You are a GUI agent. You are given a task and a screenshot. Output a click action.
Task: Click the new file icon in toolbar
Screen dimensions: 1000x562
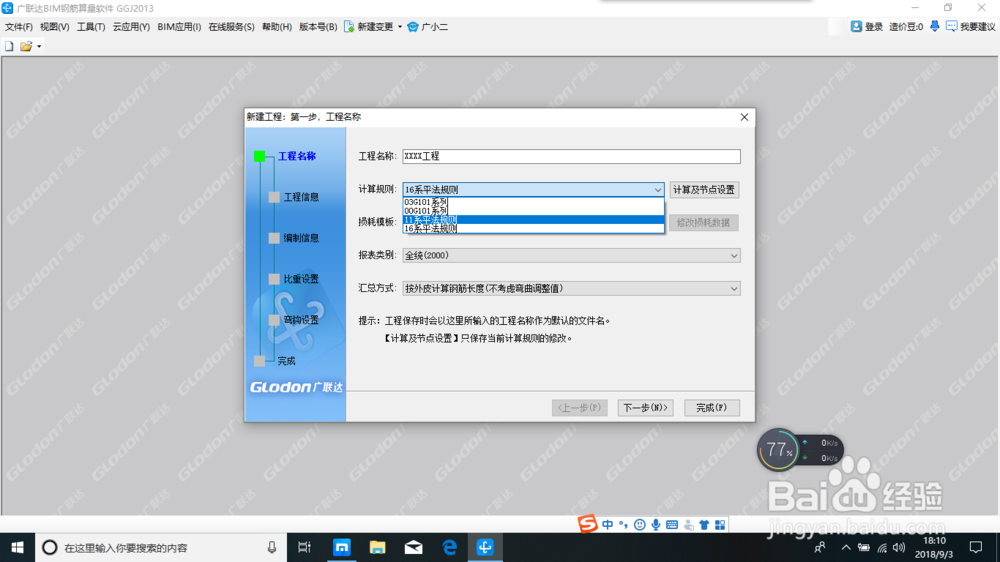tap(9, 46)
